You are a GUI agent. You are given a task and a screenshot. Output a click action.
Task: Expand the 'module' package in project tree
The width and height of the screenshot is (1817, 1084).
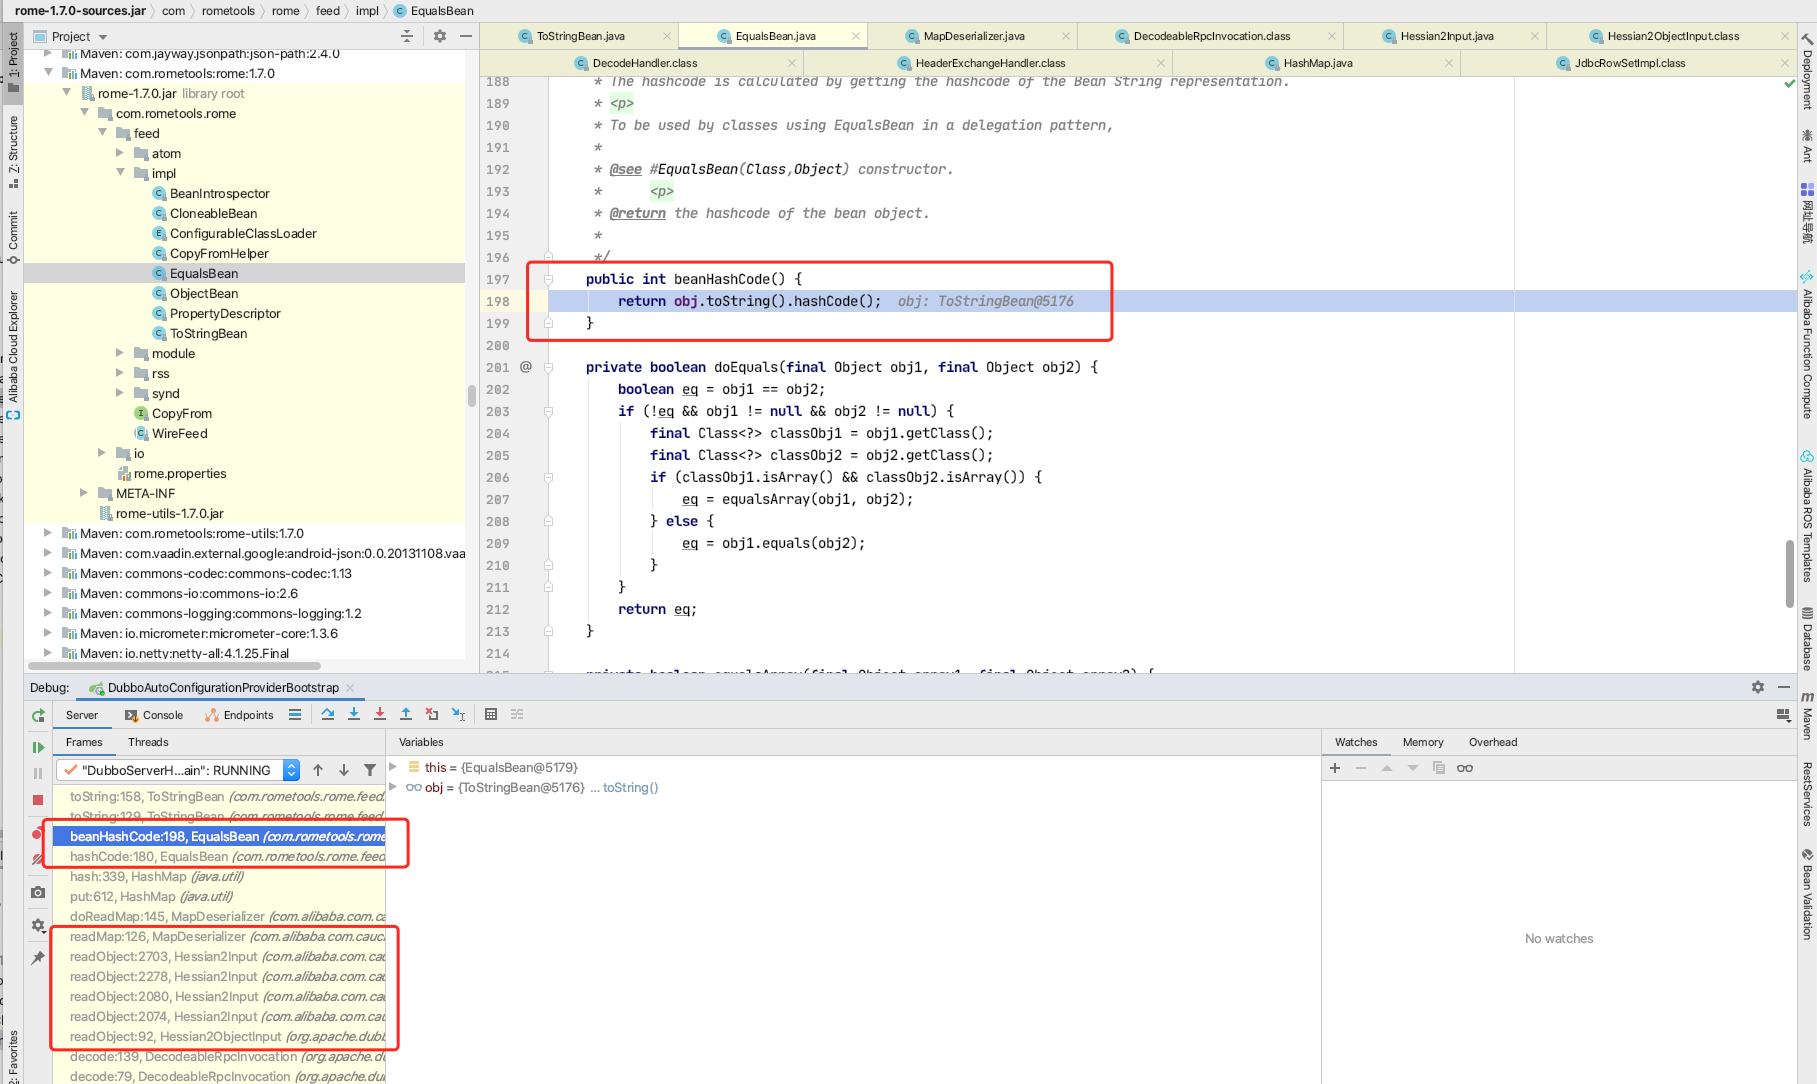click(120, 353)
